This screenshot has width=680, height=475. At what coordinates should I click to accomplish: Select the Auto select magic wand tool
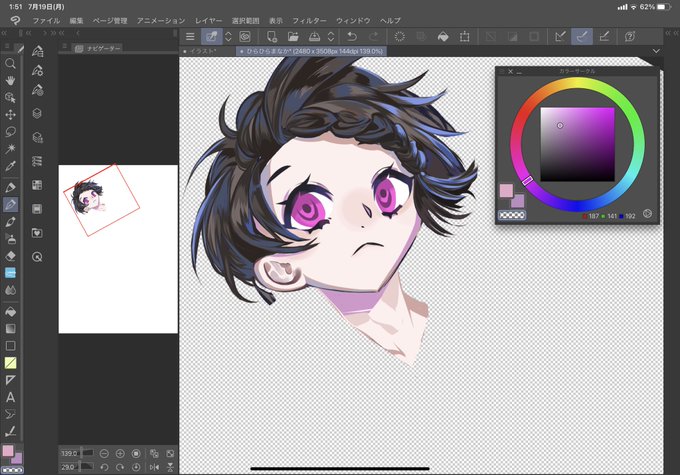pos(10,149)
